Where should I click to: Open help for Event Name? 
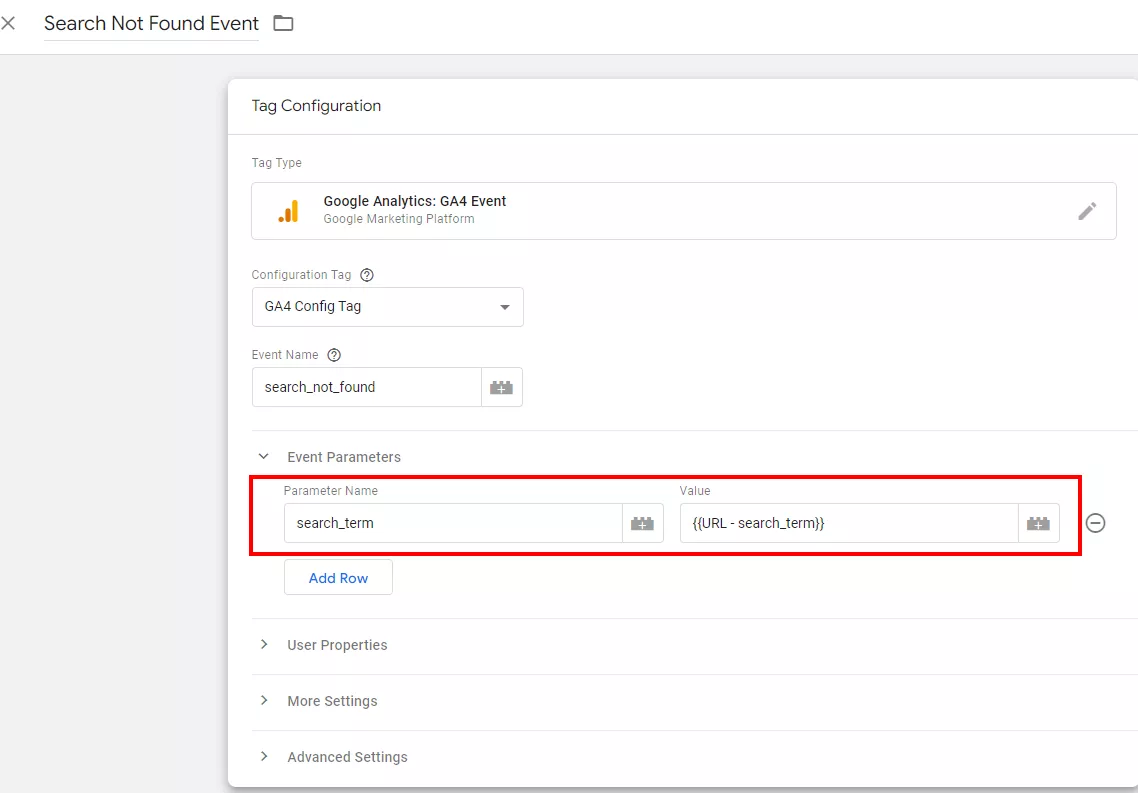(x=334, y=355)
